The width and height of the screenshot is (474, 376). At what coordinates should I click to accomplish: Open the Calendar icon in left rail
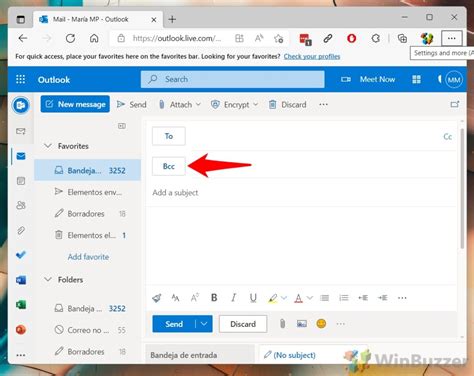[21, 181]
